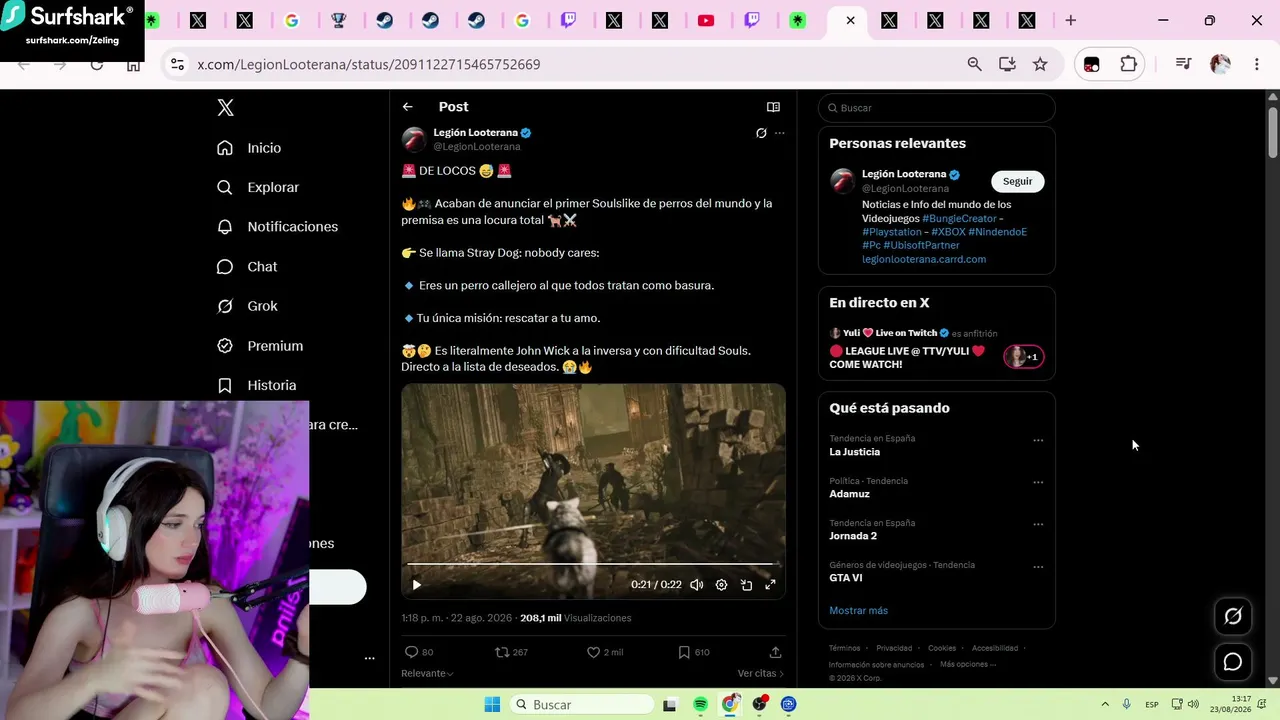Screen dimensions: 1280x720
Task: Open the Ver citas link
Action: coord(761,674)
